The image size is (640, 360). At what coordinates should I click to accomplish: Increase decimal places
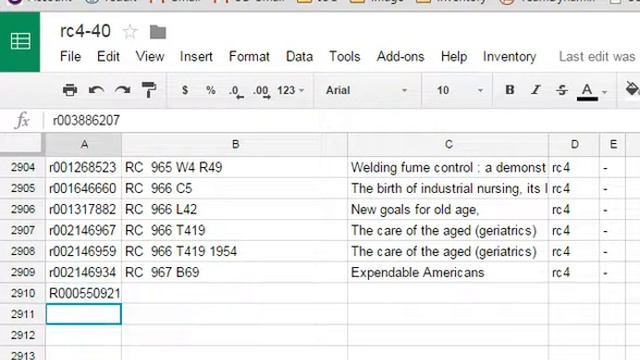(x=262, y=91)
